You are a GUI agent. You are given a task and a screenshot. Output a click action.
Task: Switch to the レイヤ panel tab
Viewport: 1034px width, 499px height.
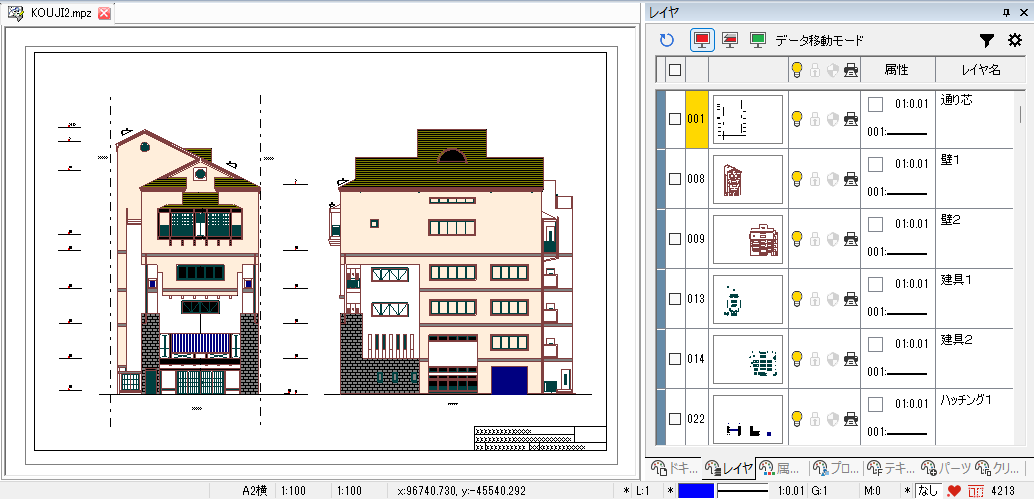point(729,469)
